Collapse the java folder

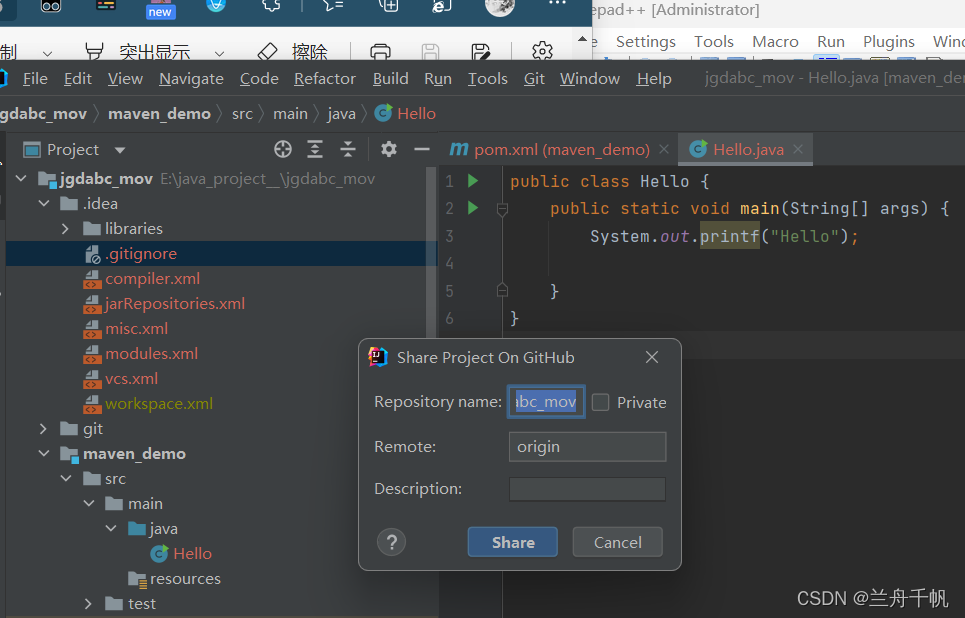[111, 528]
